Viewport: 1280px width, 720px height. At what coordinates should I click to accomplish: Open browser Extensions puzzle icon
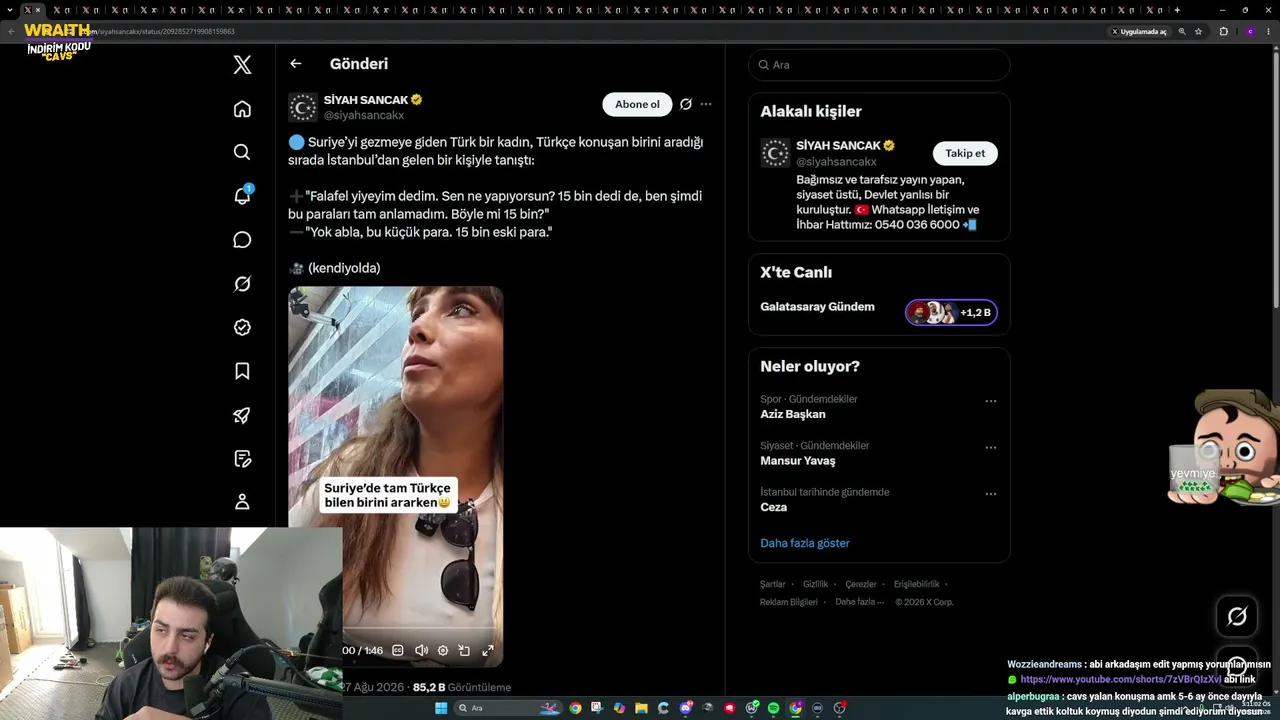click(1223, 32)
